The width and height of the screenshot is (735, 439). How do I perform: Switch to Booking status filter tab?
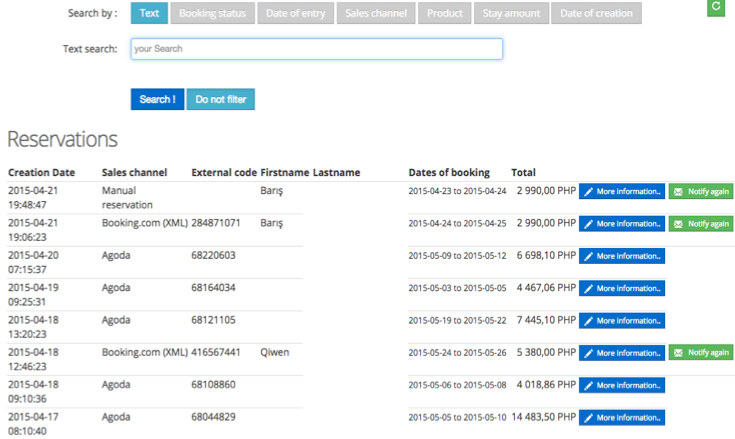pos(212,13)
